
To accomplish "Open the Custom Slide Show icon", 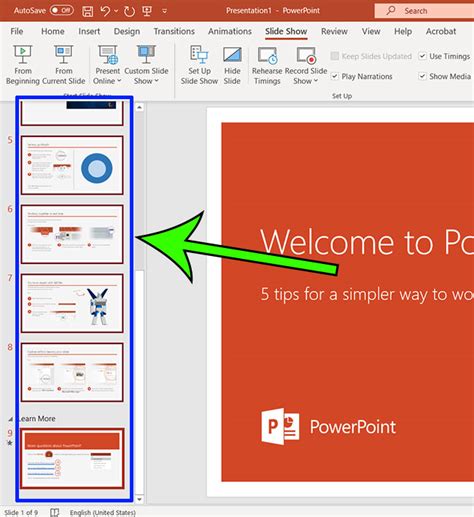I will click(146, 55).
